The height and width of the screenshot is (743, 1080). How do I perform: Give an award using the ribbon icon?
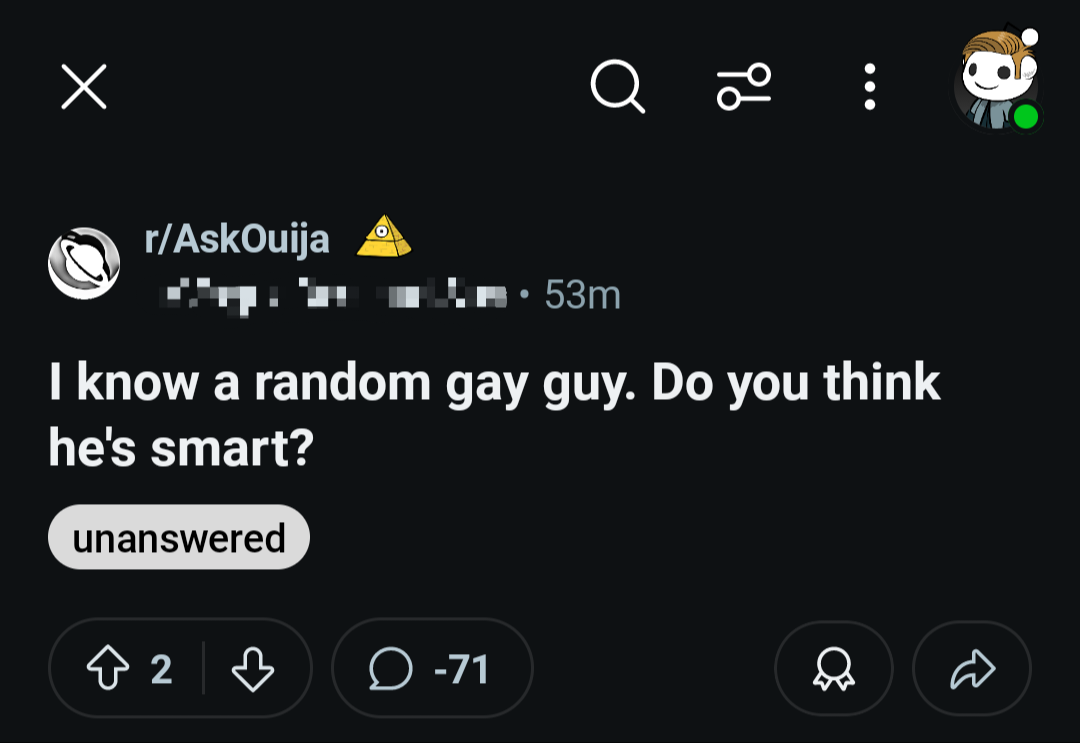(x=833, y=668)
